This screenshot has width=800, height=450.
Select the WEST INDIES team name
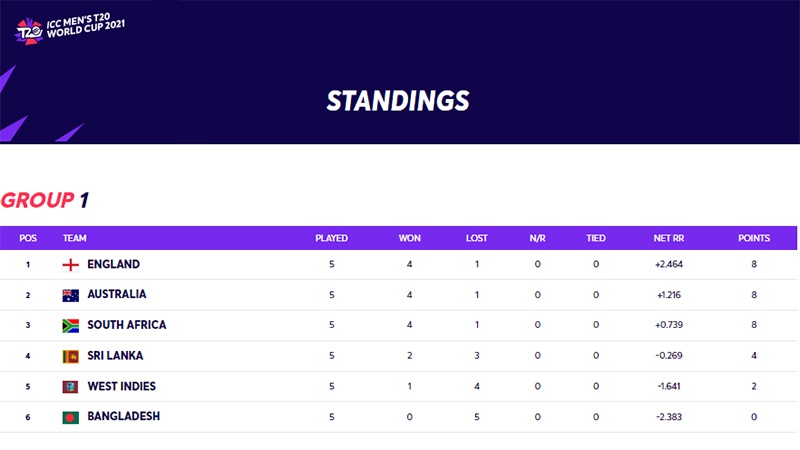[122, 386]
